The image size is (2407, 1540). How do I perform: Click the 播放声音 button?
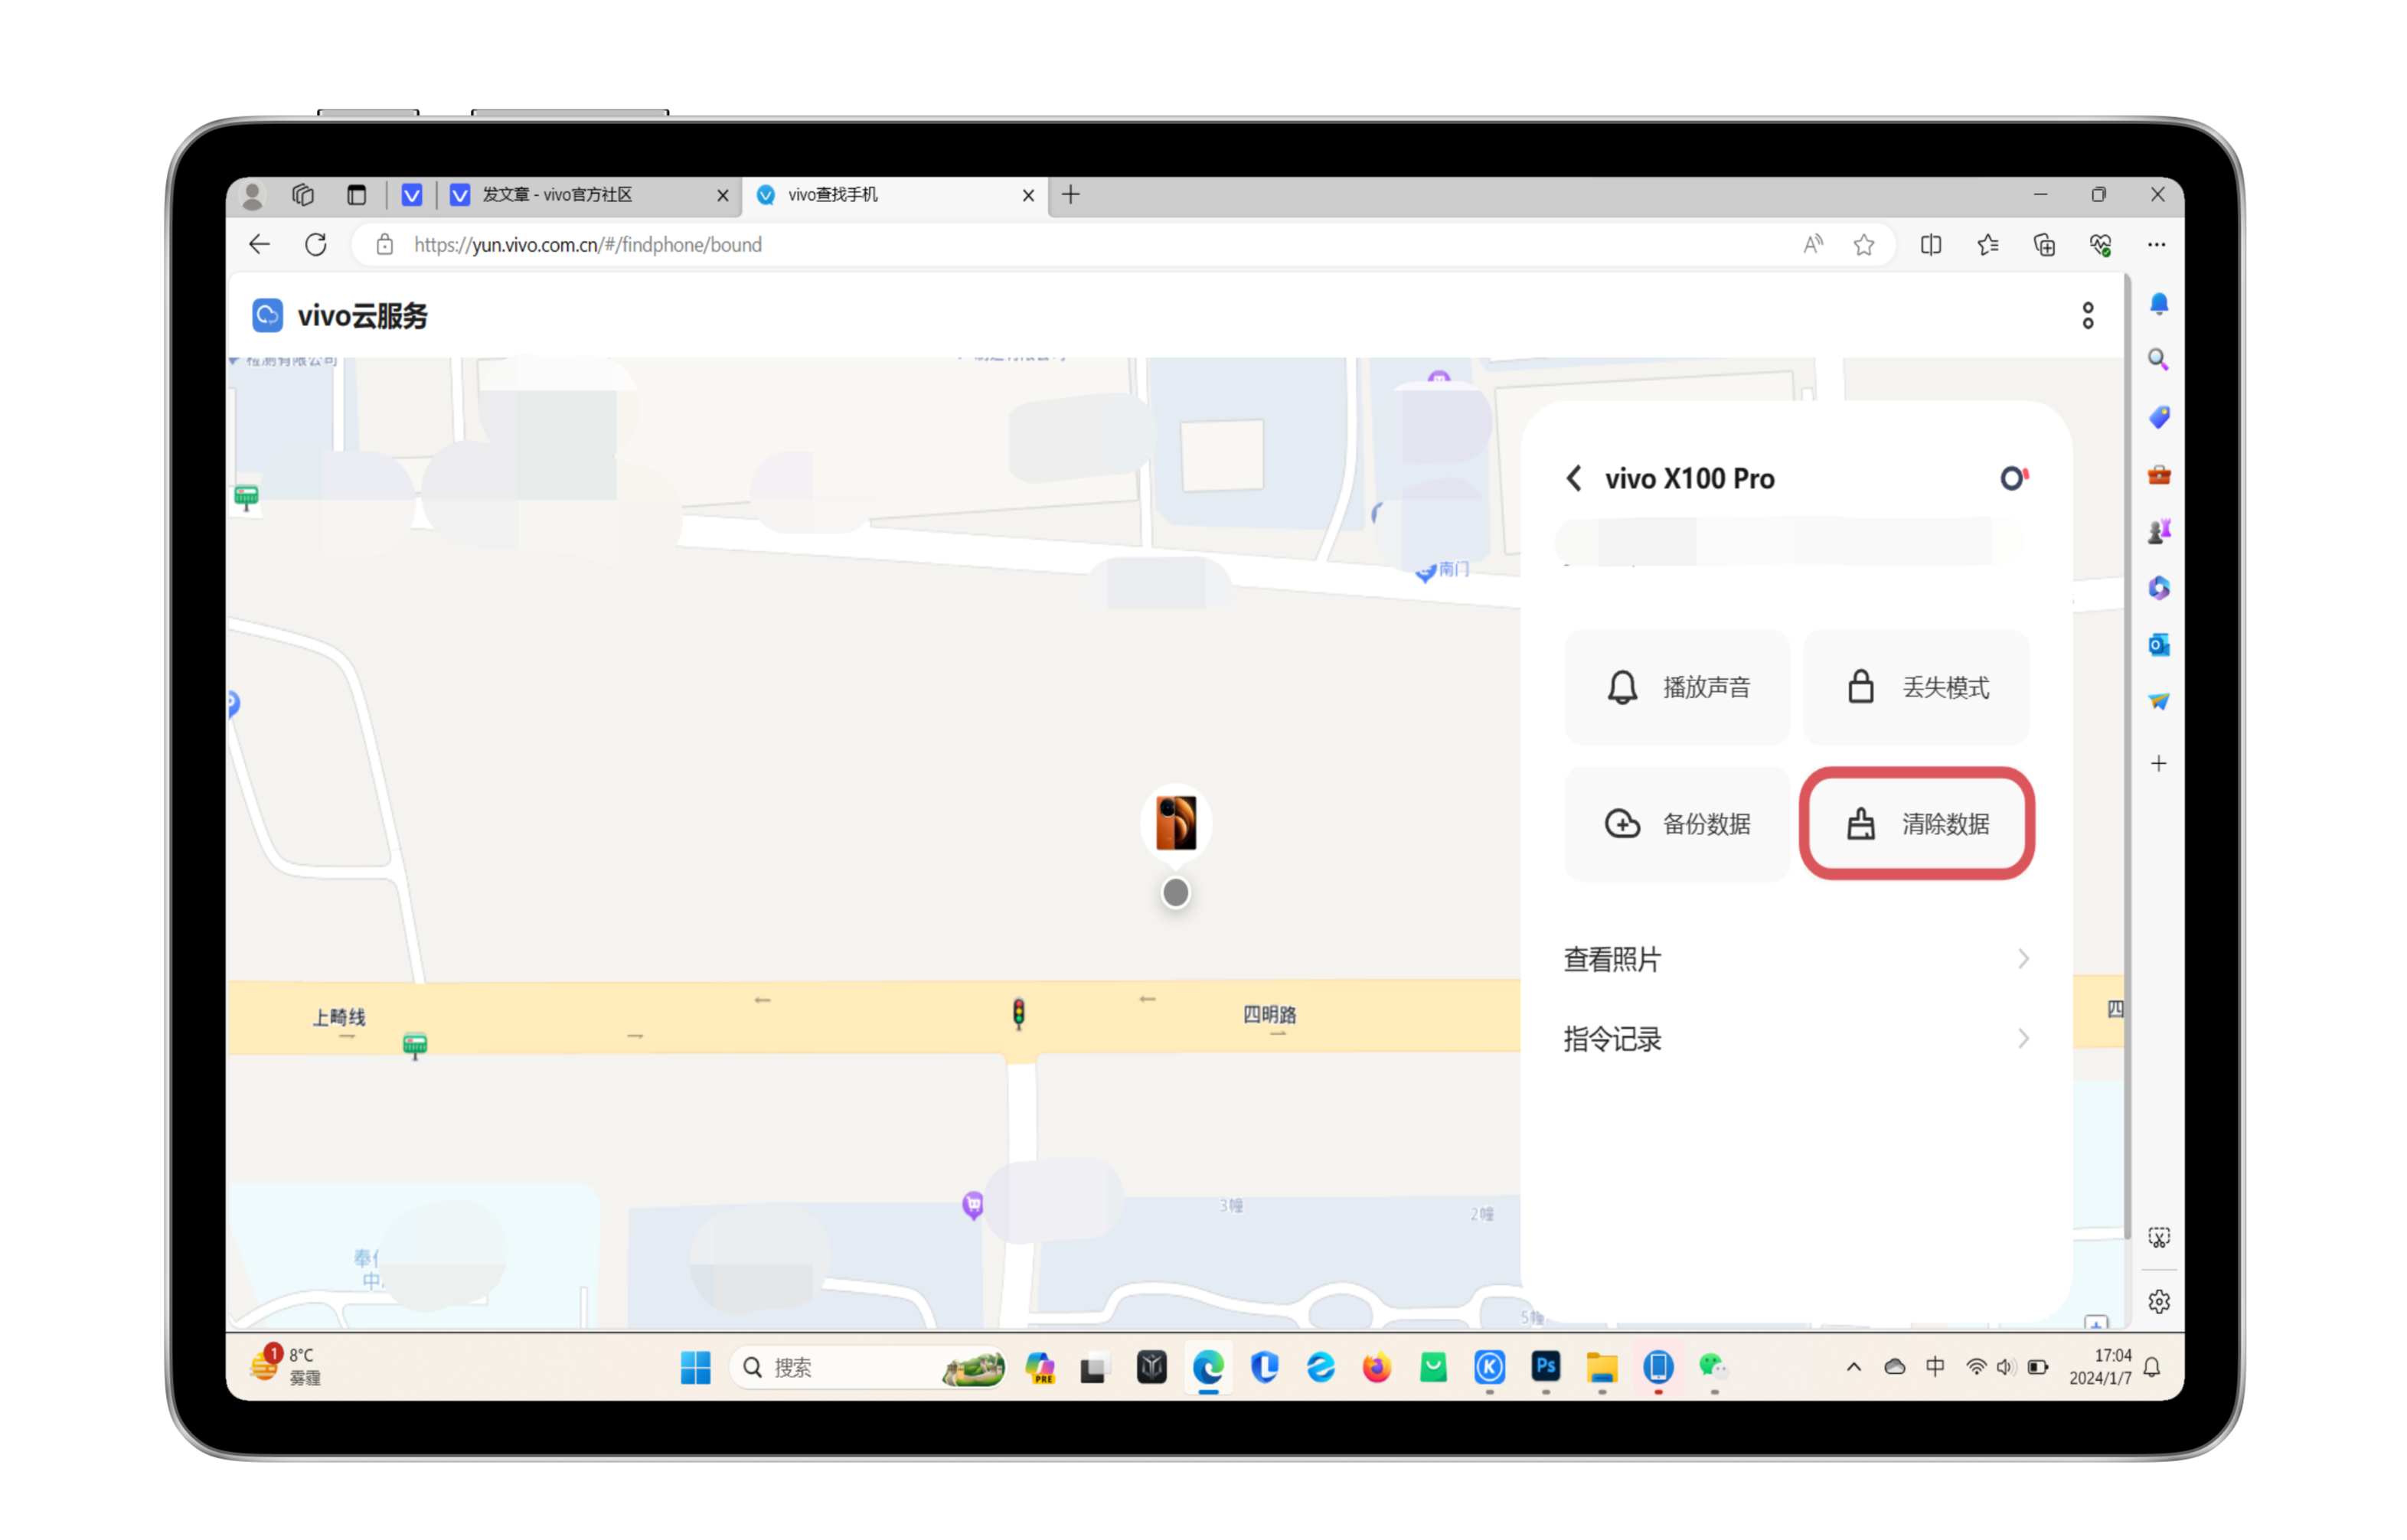[x=1677, y=688]
